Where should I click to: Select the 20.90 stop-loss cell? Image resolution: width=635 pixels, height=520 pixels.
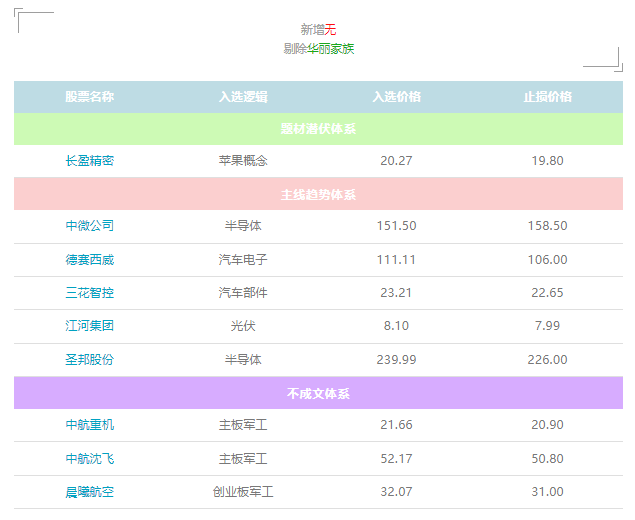click(x=548, y=425)
